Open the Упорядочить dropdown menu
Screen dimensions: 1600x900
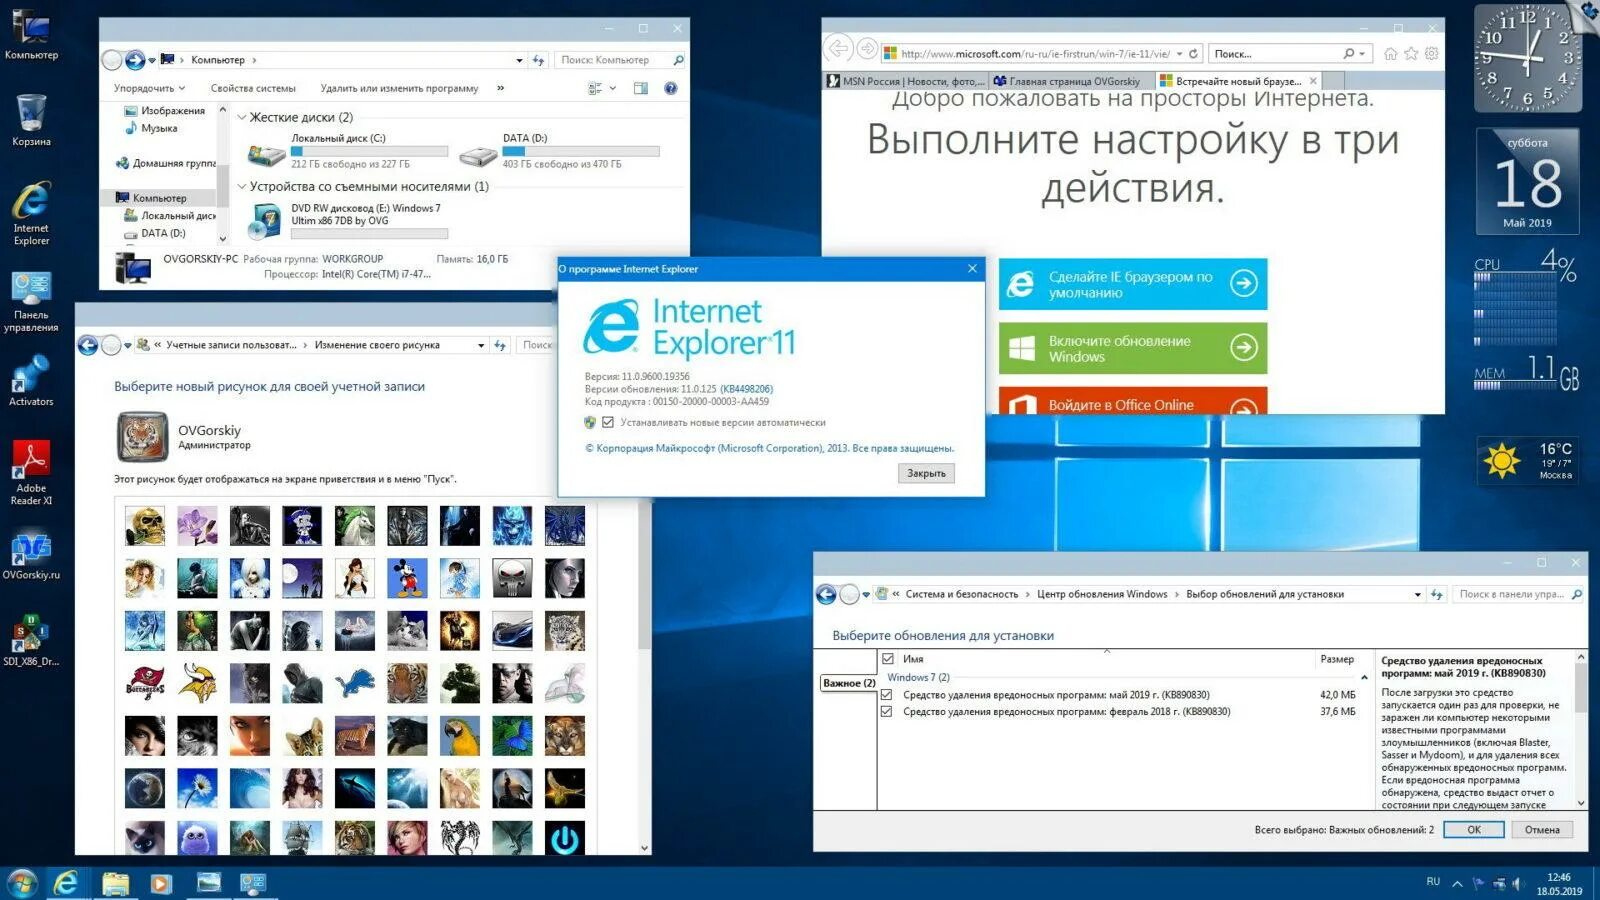(x=149, y=88)
